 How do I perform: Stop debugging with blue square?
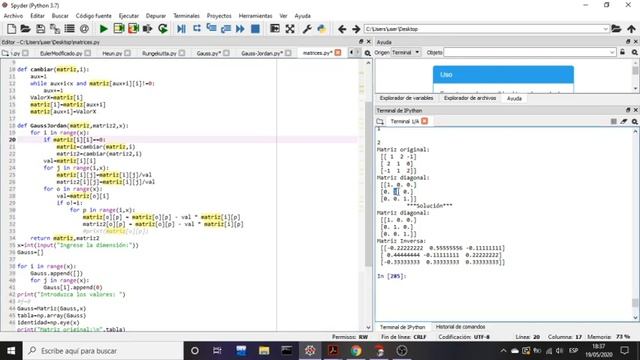pos(255,29)
